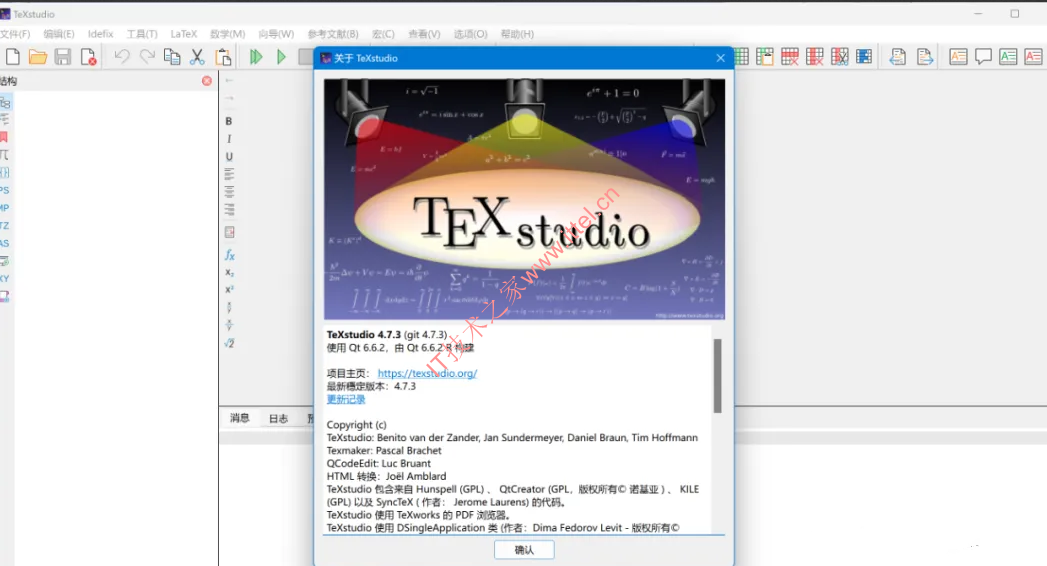Open the Idefix menu
The width and height of the screenshot is (1047, 566).
[100, 34]
